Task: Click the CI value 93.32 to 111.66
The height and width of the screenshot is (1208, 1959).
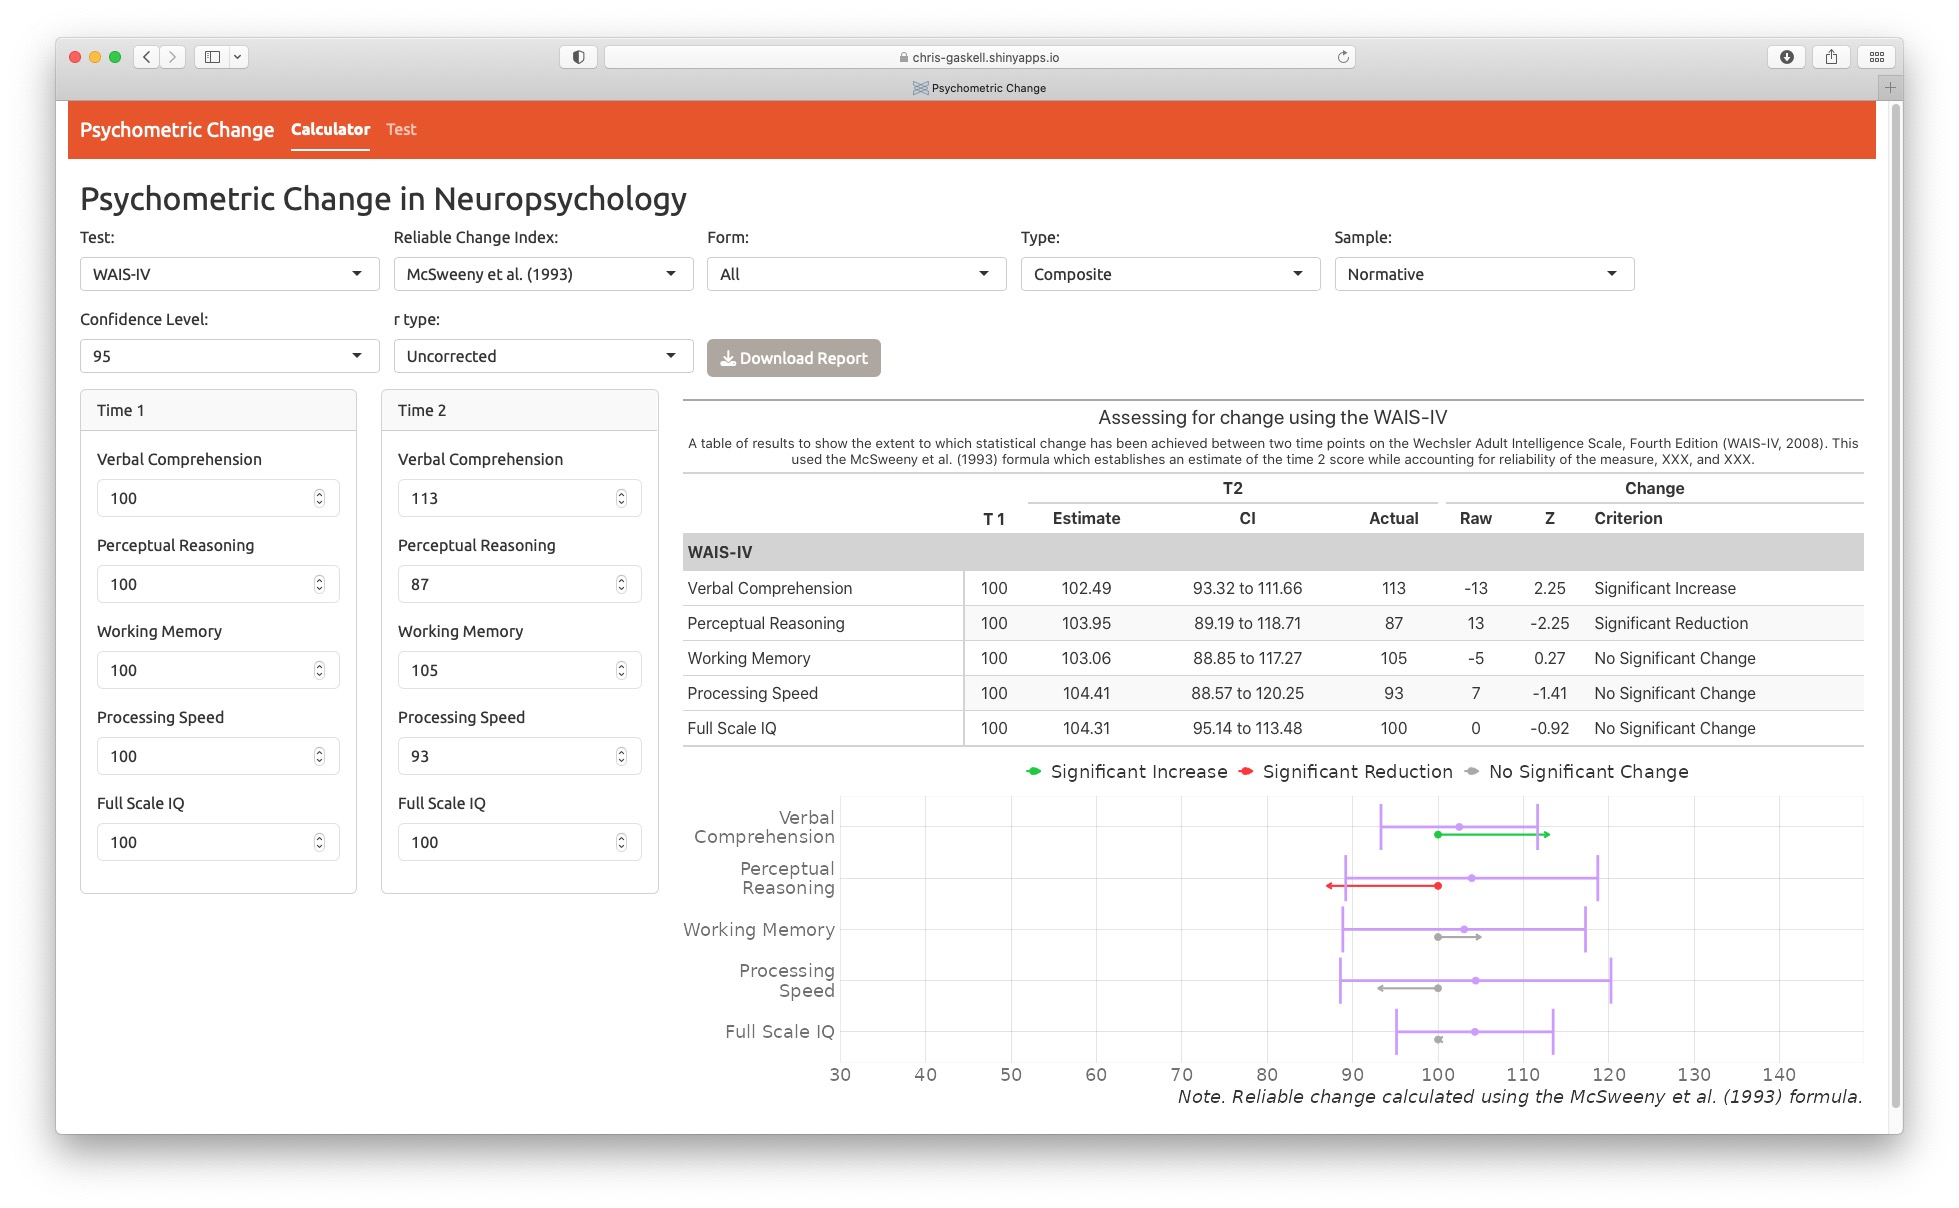Action: [x=1247, y=588]
